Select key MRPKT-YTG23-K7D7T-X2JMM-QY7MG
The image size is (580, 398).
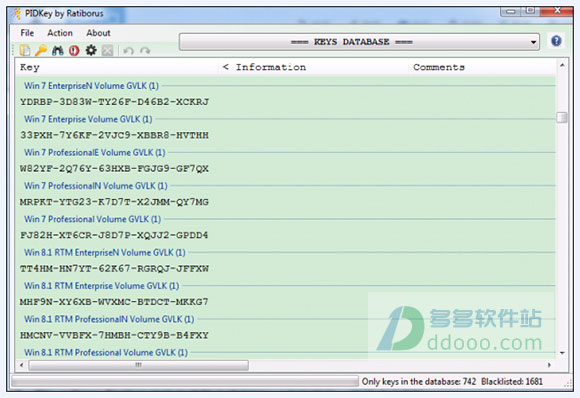click(114, 202)
